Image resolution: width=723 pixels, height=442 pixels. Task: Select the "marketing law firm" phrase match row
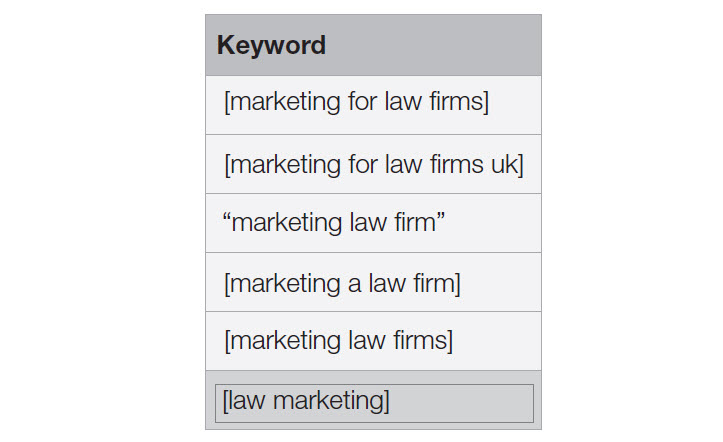click(373, 223)
